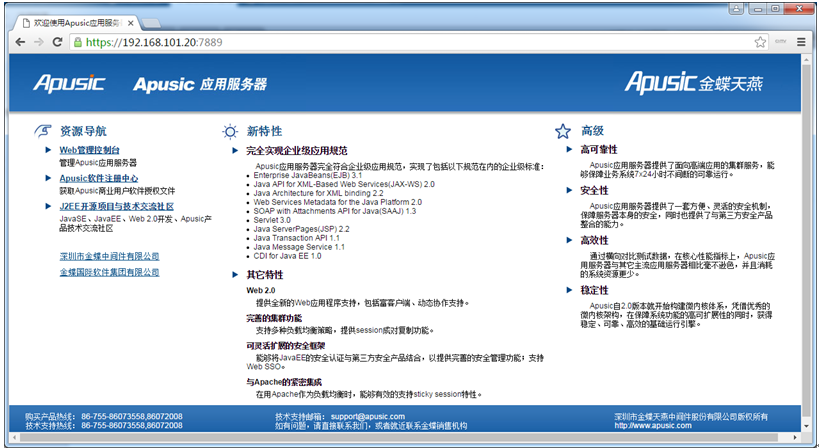819x448 pixels.
Task: Click 可灵活扩展的安全框架 subheading
Action: pos(286,346)
